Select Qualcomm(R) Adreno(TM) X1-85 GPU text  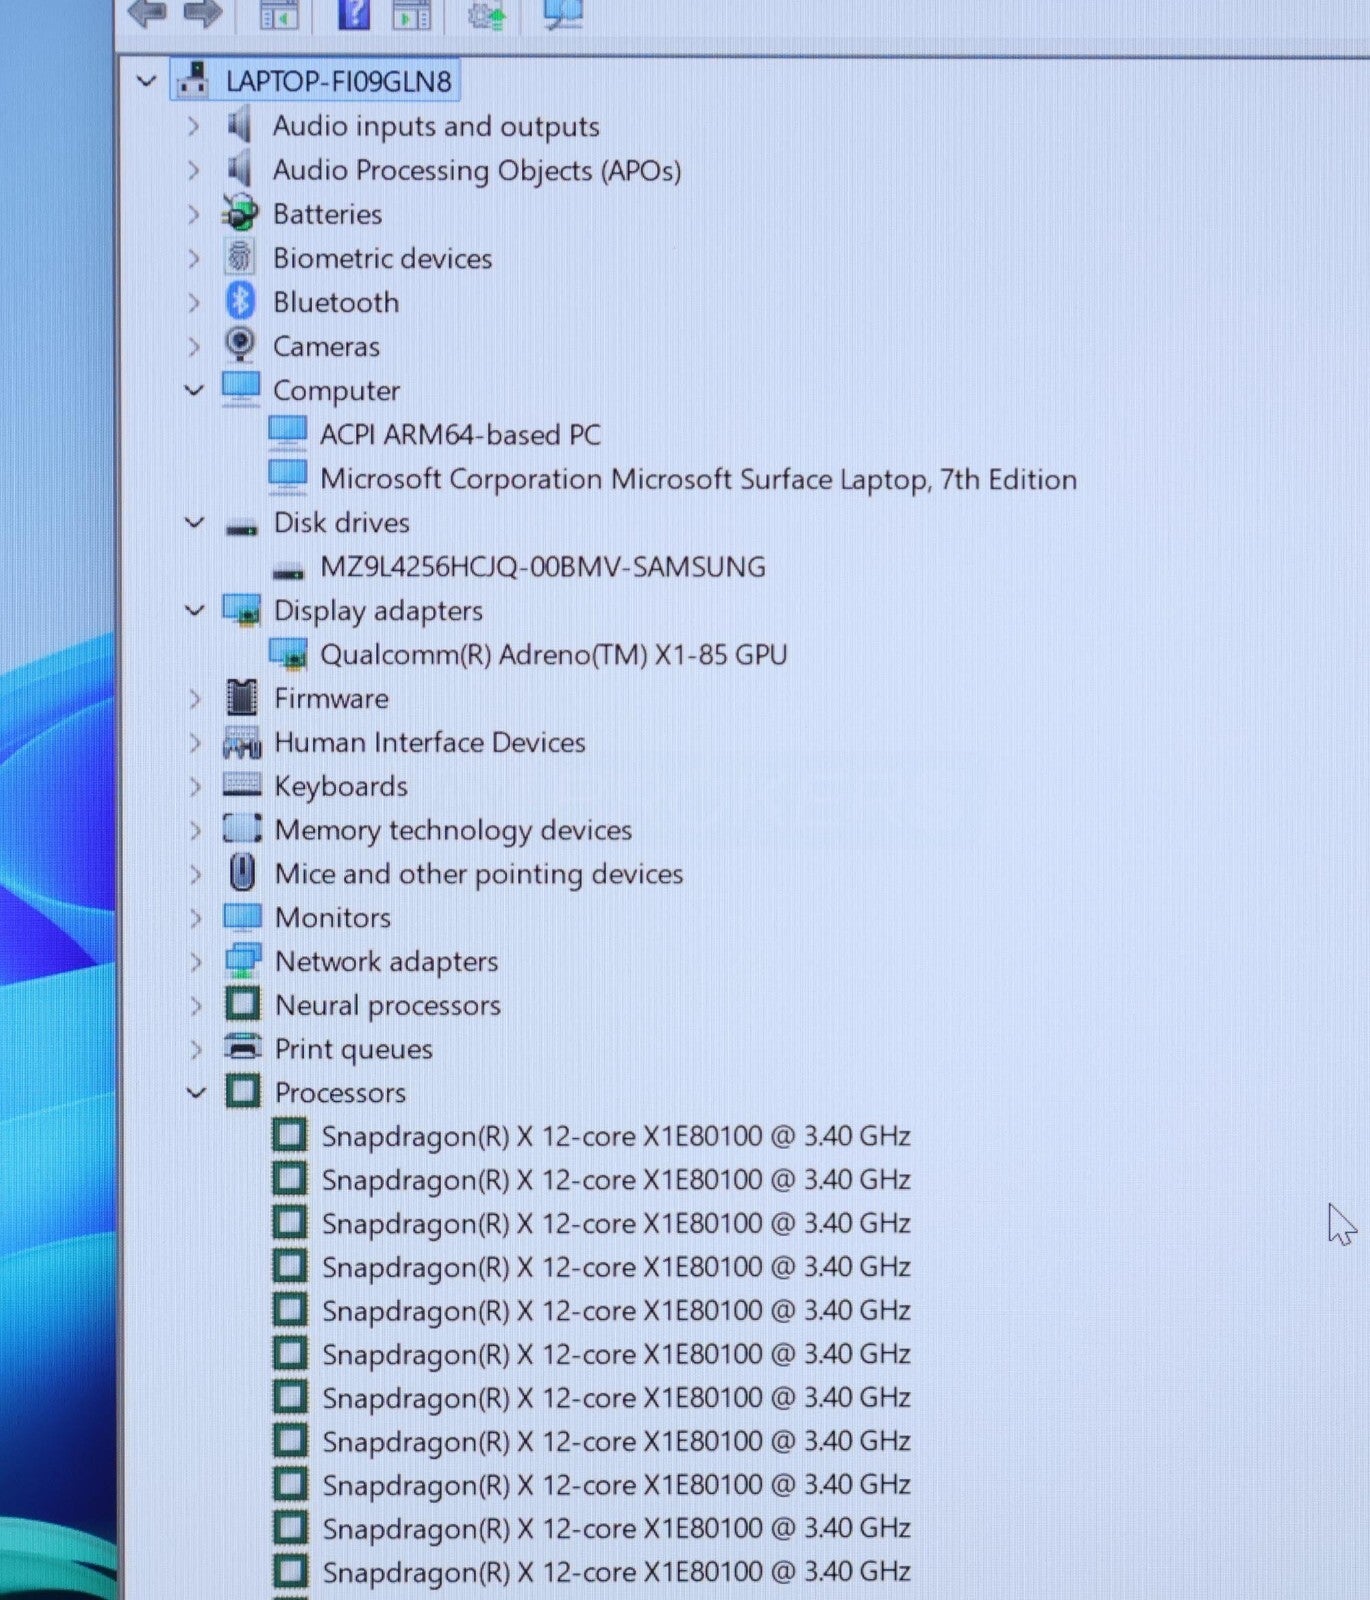pyautogui.click(x=554, y=655)
